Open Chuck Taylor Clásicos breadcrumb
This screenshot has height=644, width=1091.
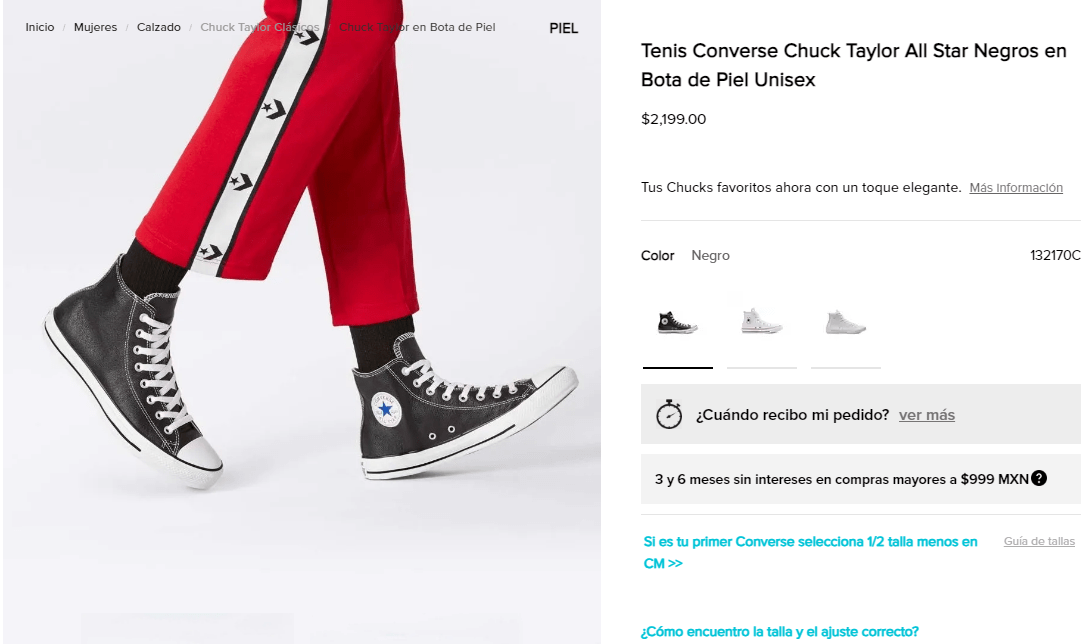point(259,27)
